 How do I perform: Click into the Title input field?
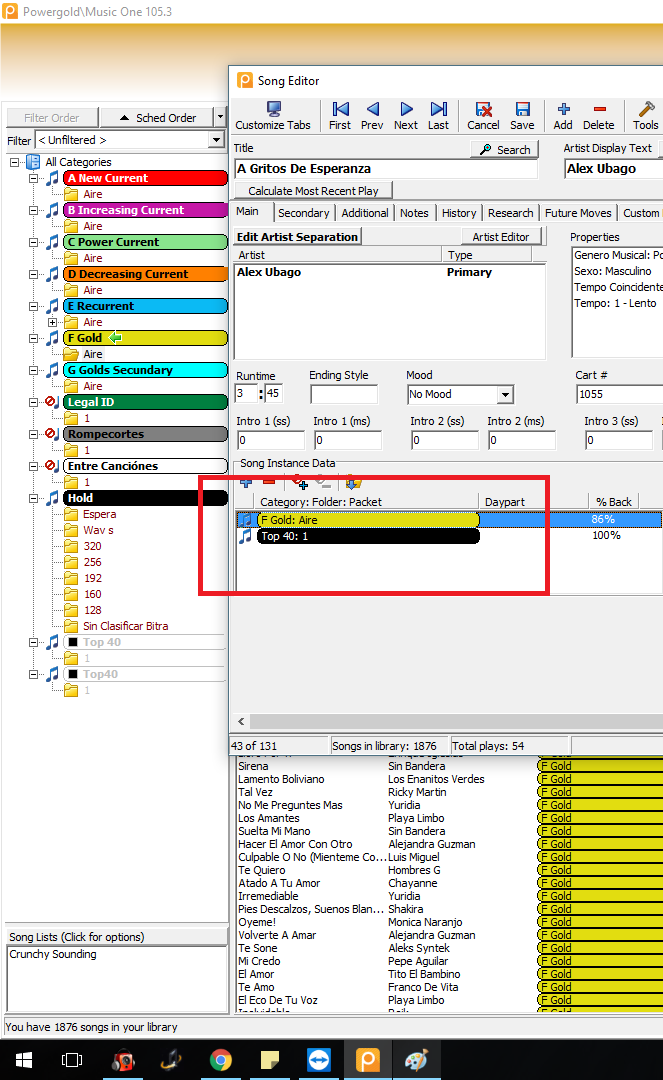tap(386, 169)
